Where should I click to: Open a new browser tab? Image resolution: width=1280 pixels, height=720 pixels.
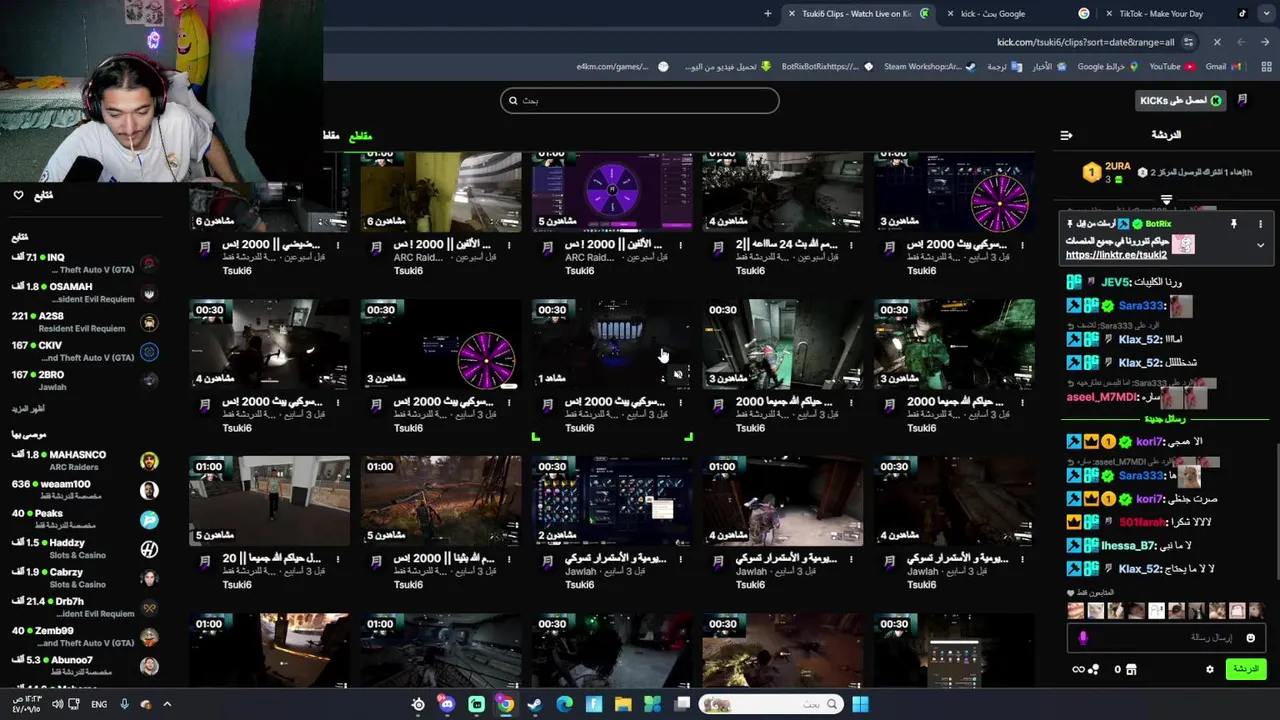(768, 14)
